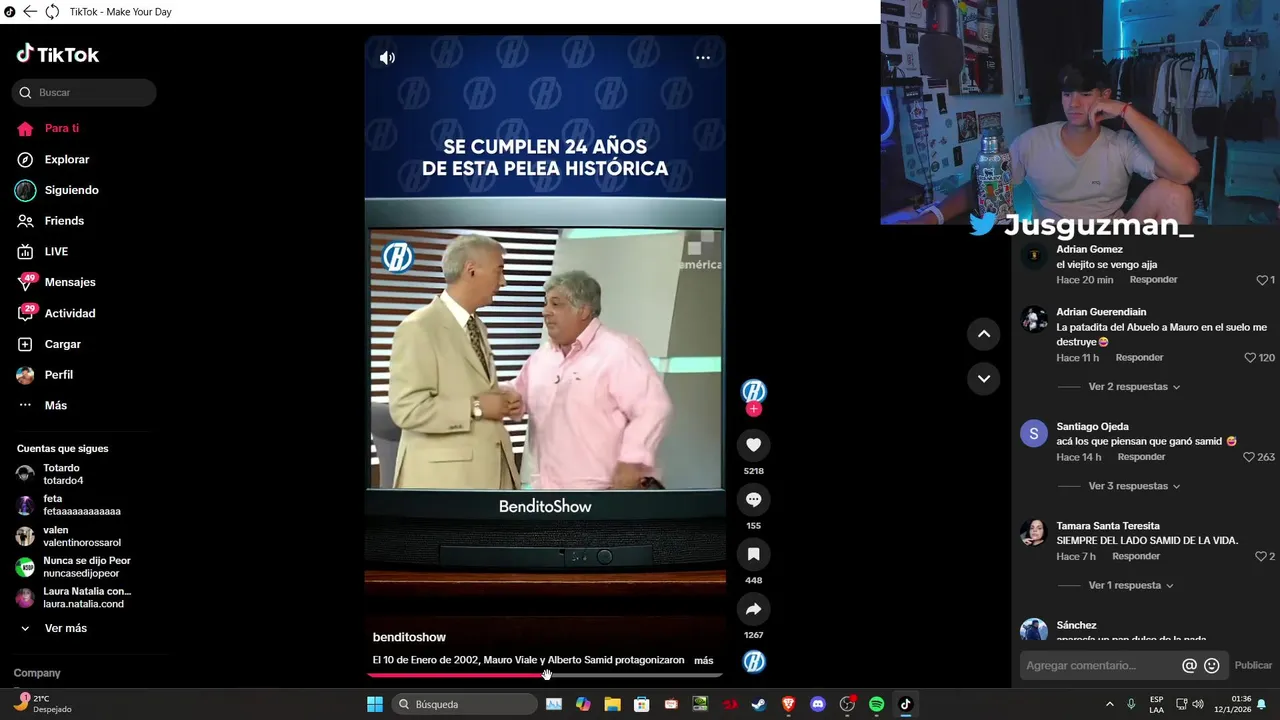The image size is (1280, 720).
Task: Reply to Tamara Santa Teresita's comment
Action: point(1136,556)
